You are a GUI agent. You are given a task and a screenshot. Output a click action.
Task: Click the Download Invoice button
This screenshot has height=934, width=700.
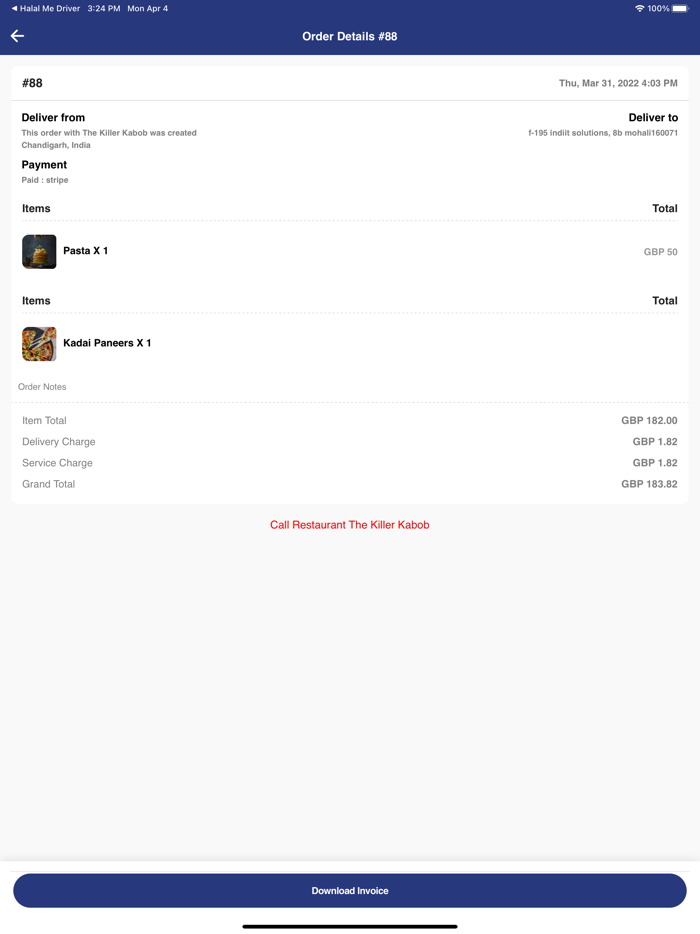pyautogui.click(x=350, y=891)
